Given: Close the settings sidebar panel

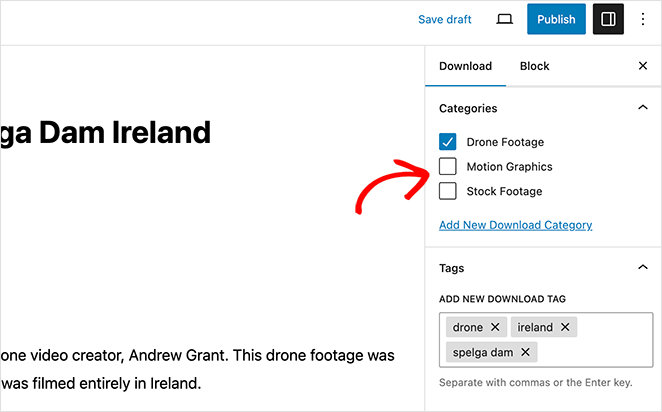Looking at the screenshot, I should (643, 66).
